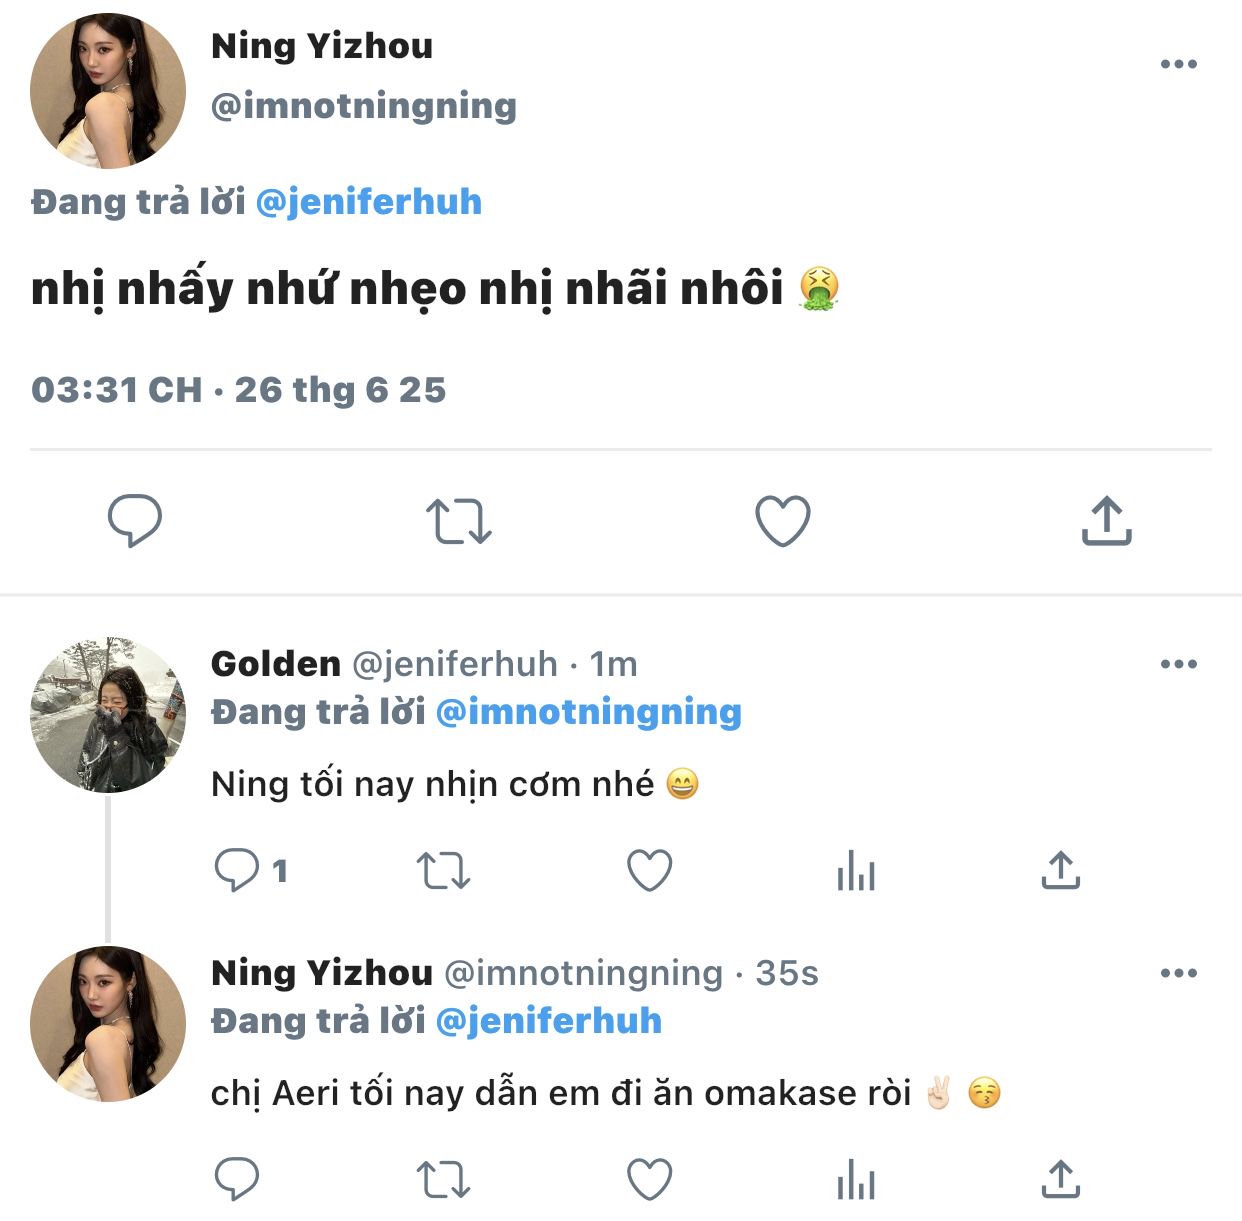View analytics for the omakase reply

[x=855, y=1180]
